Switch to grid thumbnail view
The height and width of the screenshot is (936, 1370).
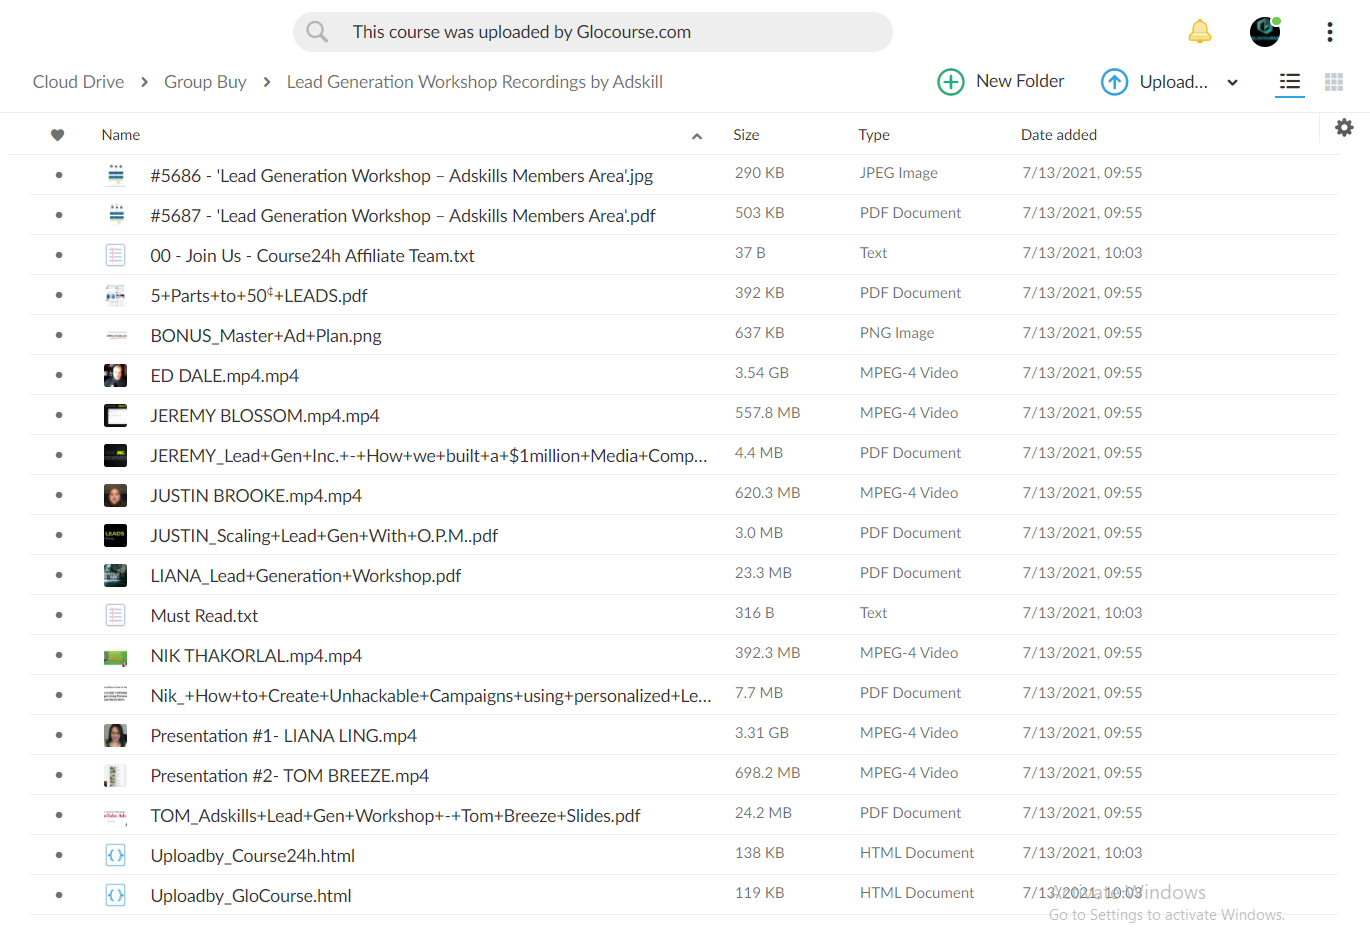pyautogui.click(x=1334, y=82)
